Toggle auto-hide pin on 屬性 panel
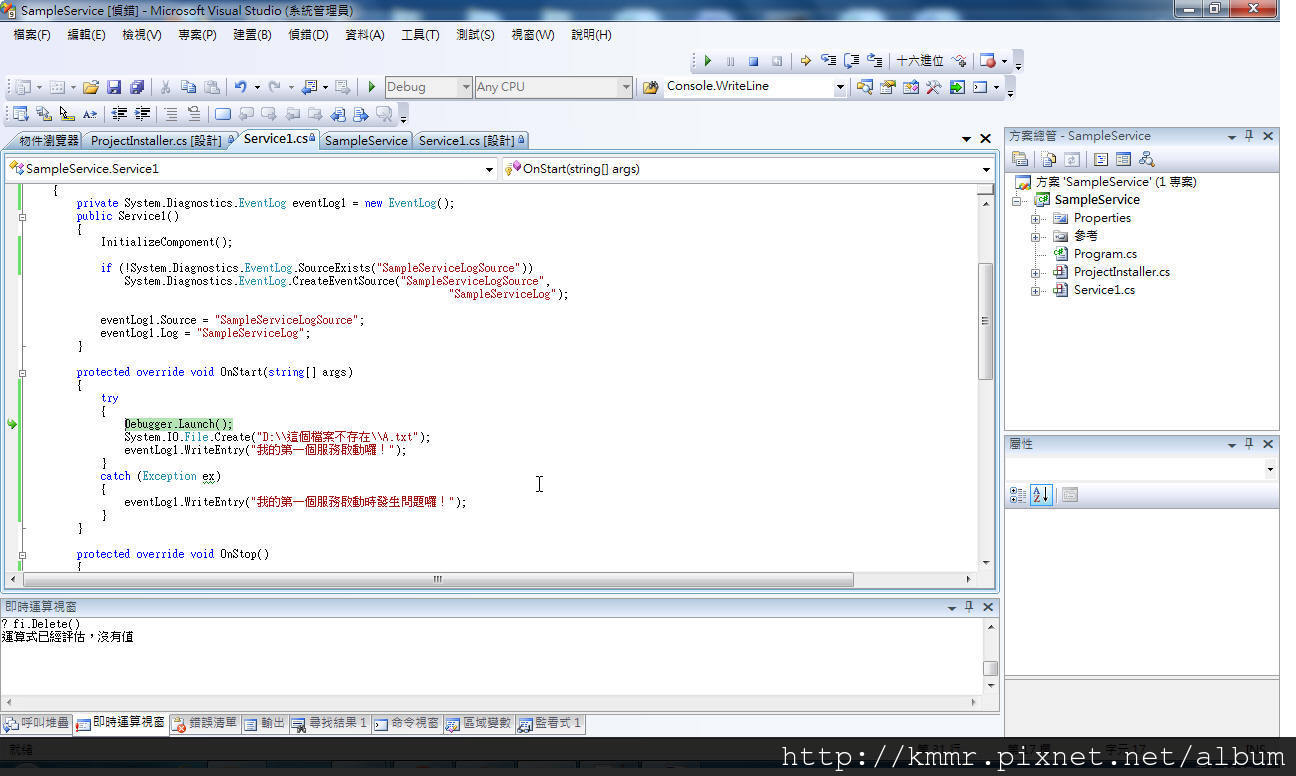The width and height of the screenshot is (1296, 776). [1249, 444]
